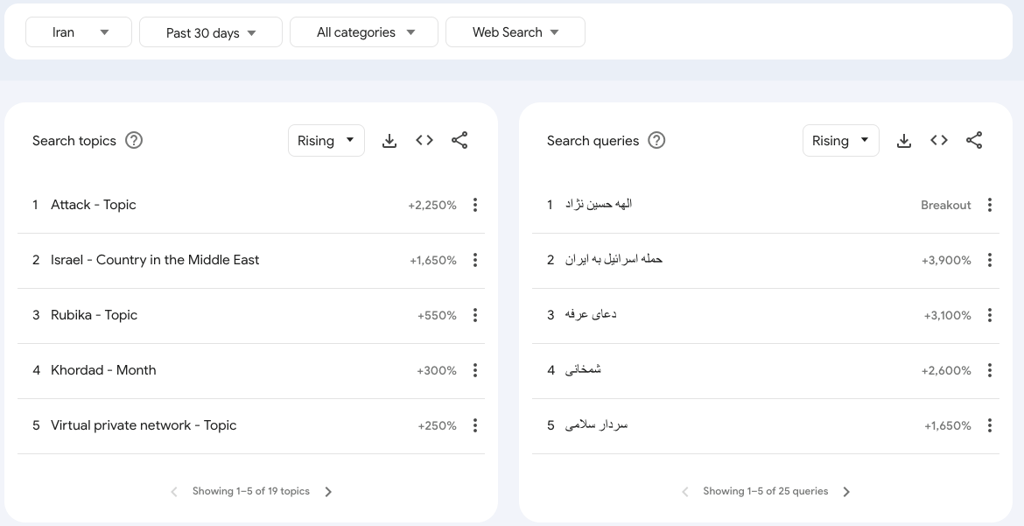Image resolution: width=1024 pixels, height=526 pixels.
Task: Open the All categories dropdown
Action: (x=364, y=32)
